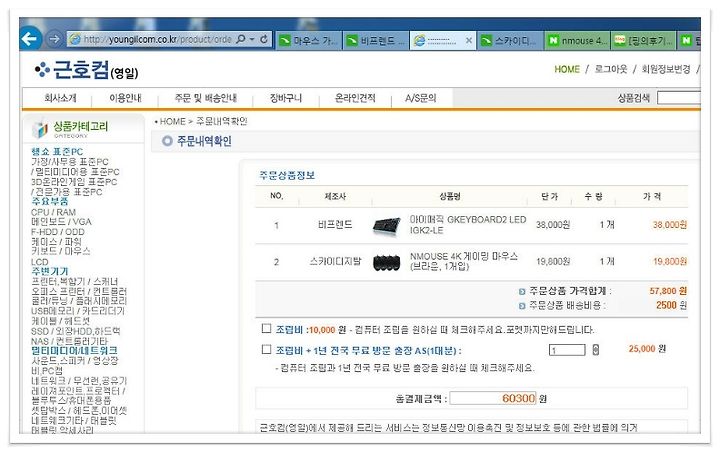The image size is (720, 452).
Task: Open the A/S문의 menu item
Action: click(x=420, y=98)
